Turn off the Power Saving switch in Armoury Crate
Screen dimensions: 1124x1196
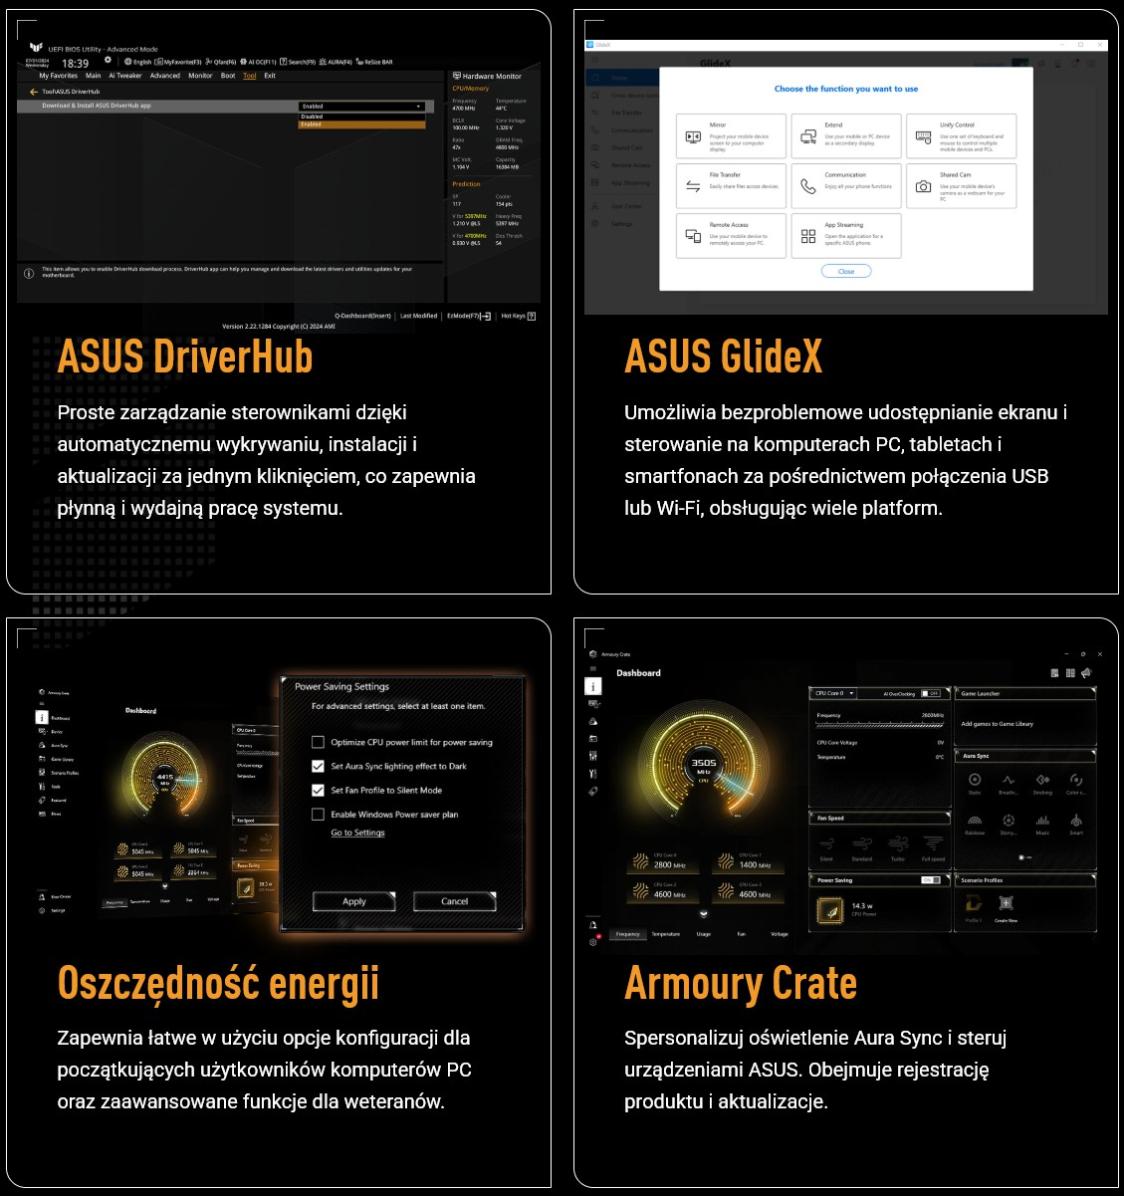point(931,879)
